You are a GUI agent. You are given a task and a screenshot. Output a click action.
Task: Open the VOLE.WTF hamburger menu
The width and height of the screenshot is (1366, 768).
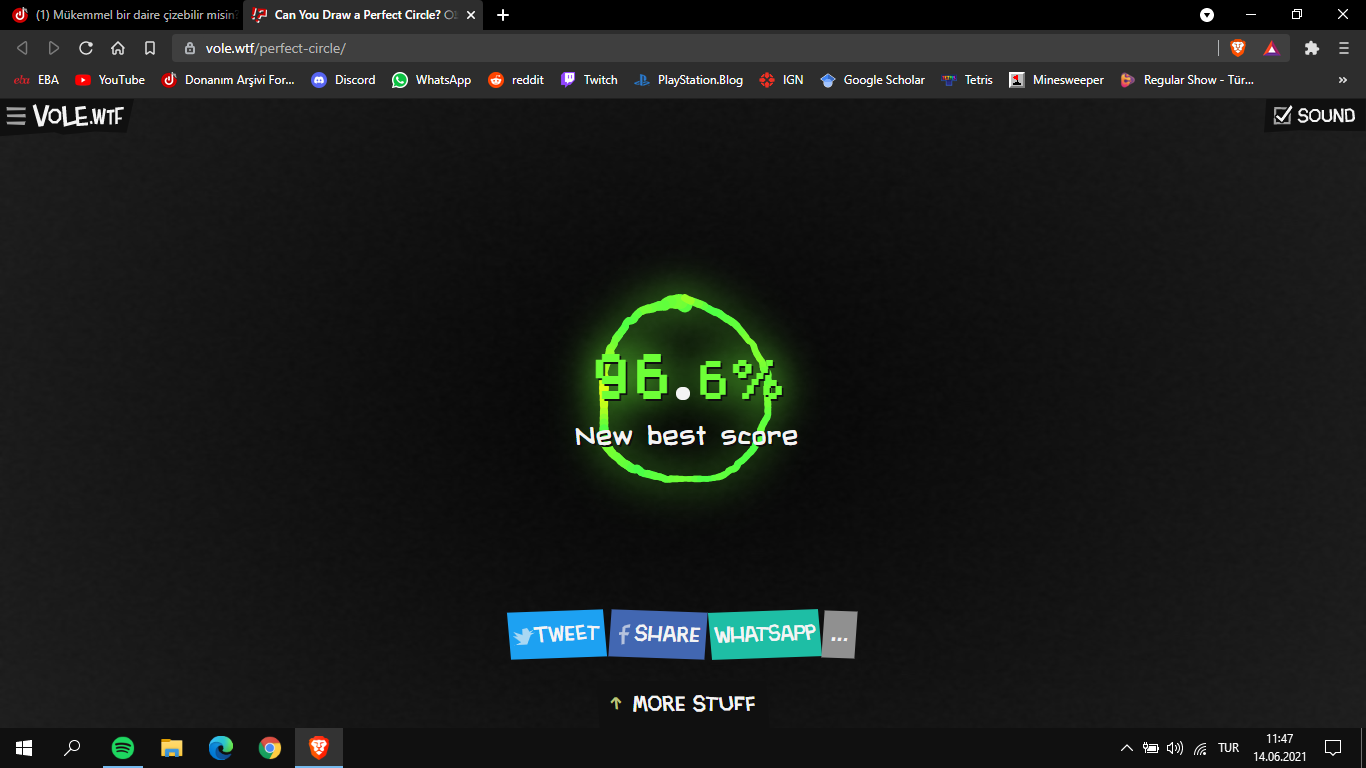(x=16, y=117)
